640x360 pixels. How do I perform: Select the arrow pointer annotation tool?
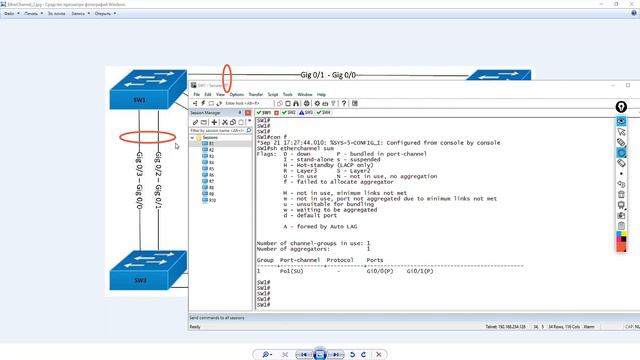click(x=621, y=131)
